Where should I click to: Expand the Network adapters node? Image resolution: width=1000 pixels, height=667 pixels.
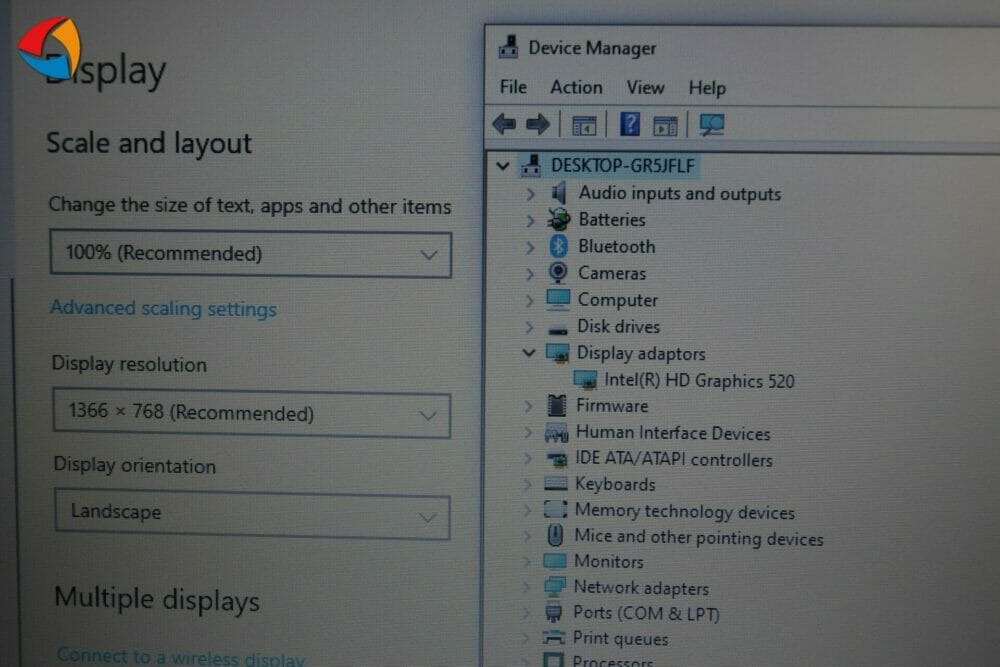pos(526,587)
